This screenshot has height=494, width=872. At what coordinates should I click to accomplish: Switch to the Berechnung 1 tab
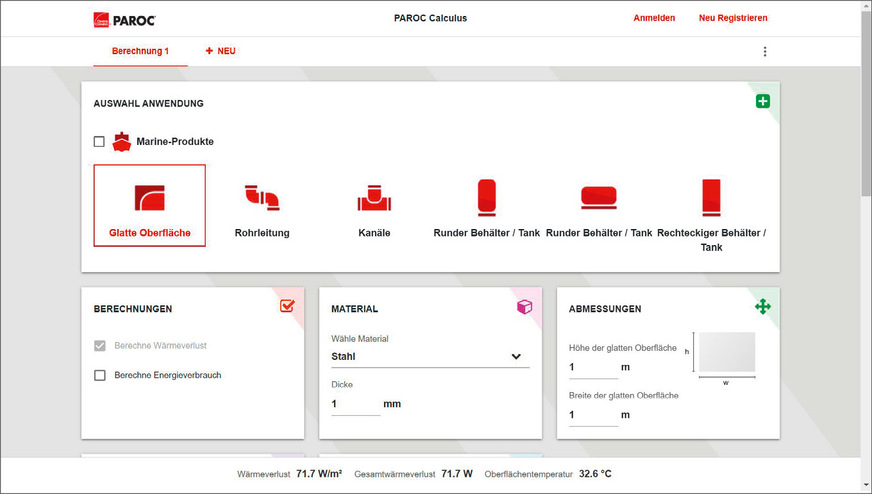tap(140, 51)
